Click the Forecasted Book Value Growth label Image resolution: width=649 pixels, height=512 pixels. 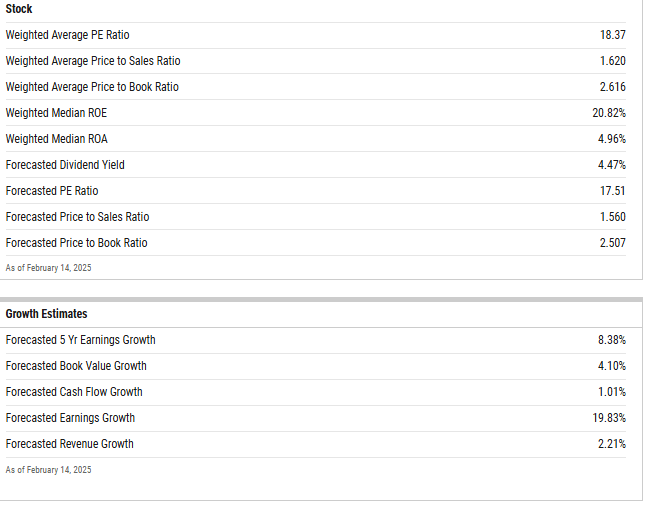click(76, 366)
